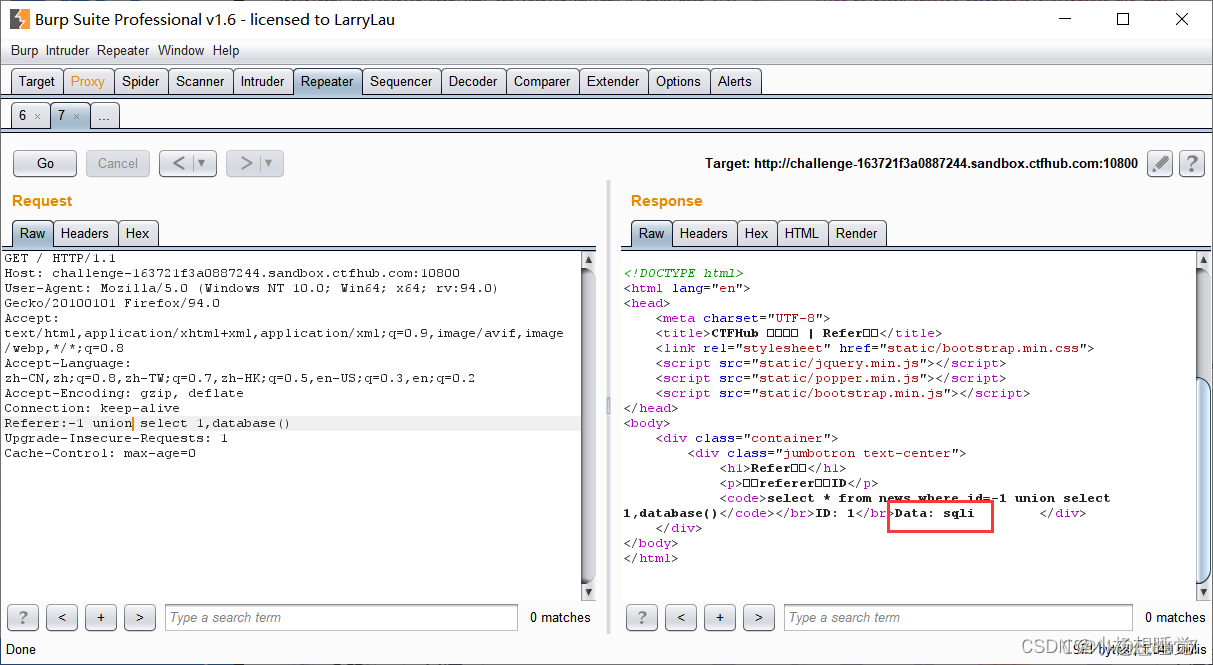
Task: Select the response Render view tab
Action: [x=857, y=233]
